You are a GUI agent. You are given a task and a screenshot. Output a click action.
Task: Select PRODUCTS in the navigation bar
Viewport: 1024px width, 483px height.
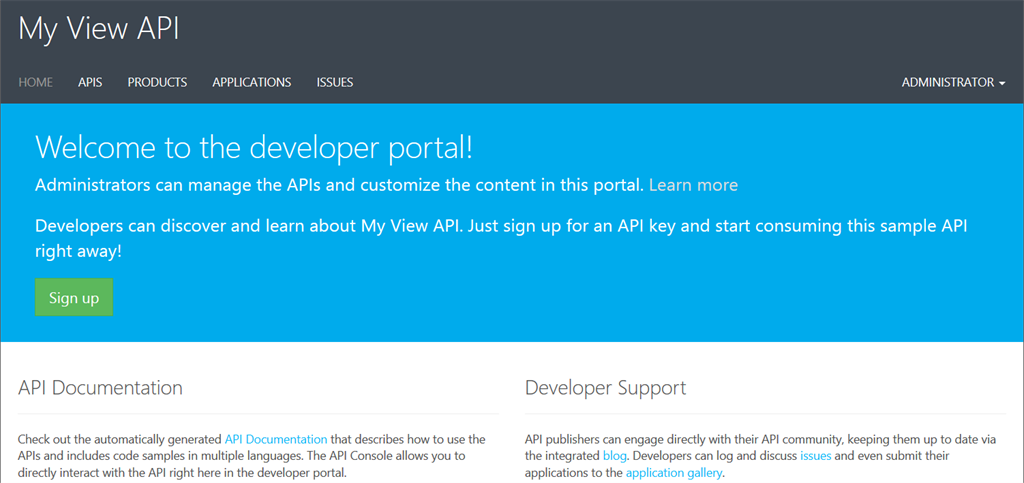[x=157, y=82]
